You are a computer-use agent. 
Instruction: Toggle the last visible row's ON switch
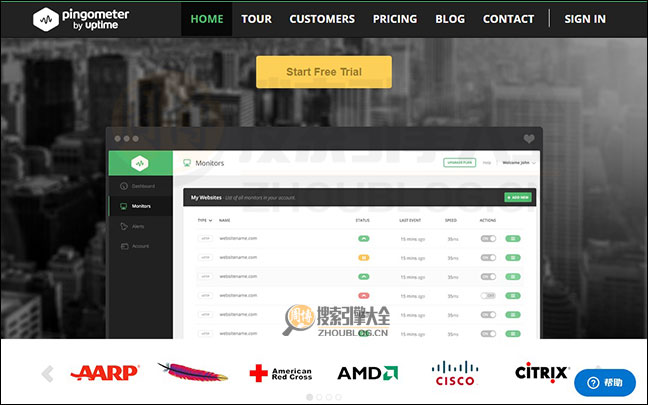tap(488, 334)
